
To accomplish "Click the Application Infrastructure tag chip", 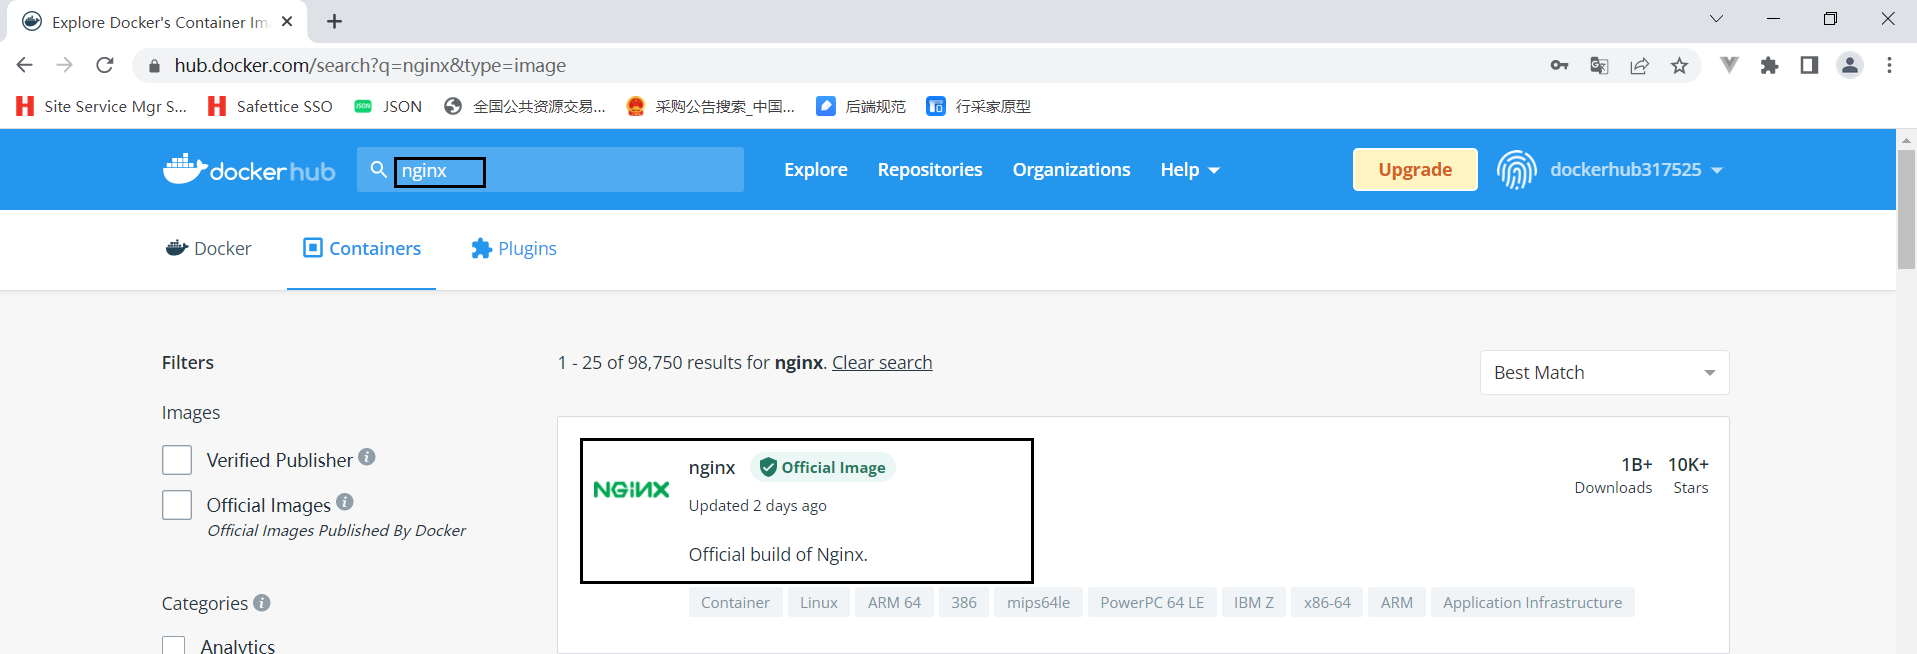I will click(1532, 602).
